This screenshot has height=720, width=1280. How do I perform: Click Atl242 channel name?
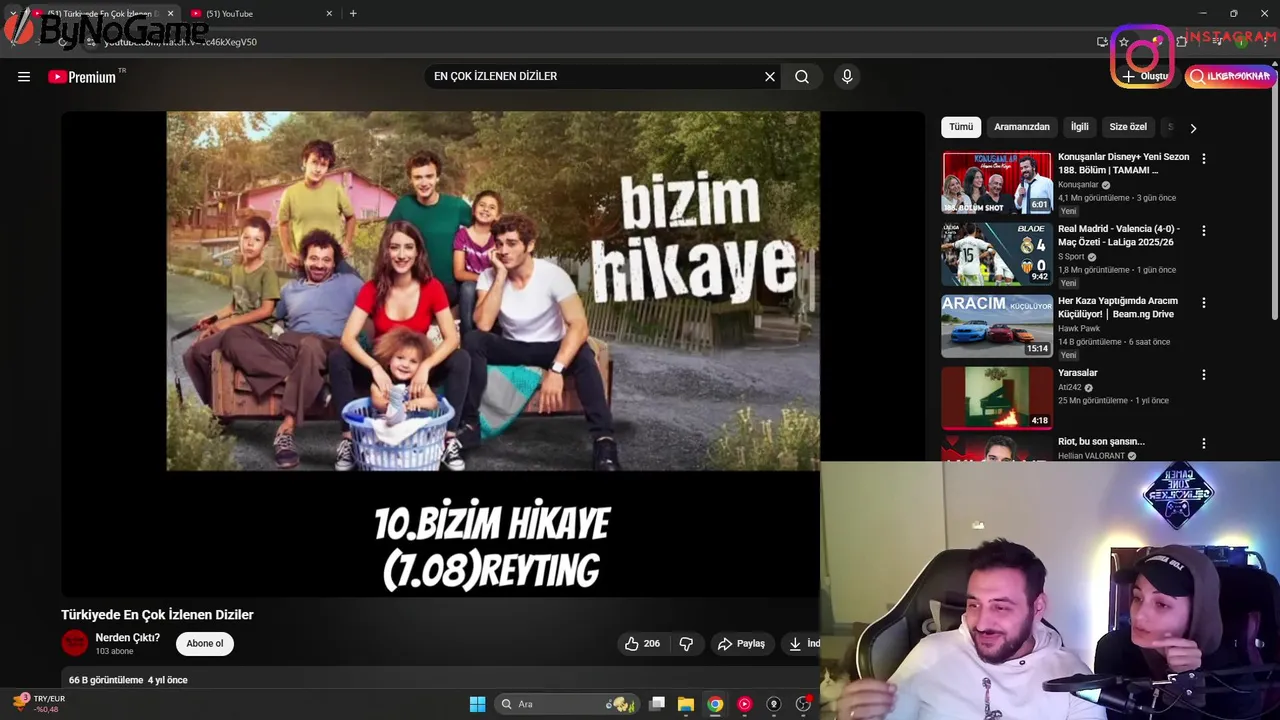click(1070, 388)
